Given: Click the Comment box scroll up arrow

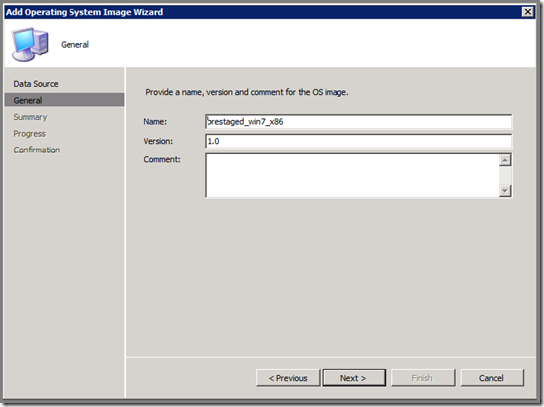Looking at the screenshot, I should point(505,160).
